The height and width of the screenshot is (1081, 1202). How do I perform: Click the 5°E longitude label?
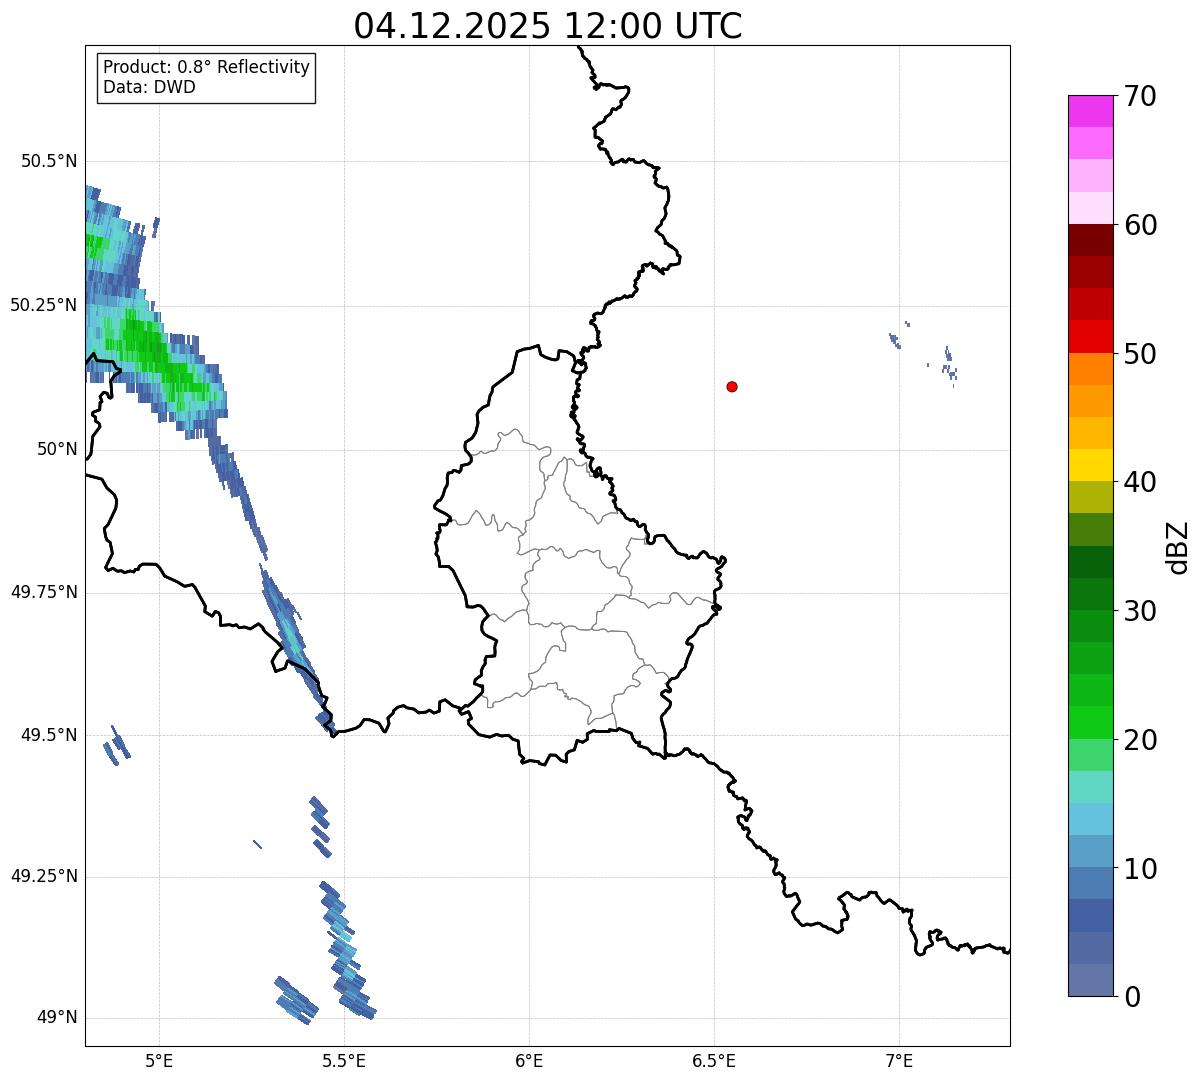pos(159,1060)
